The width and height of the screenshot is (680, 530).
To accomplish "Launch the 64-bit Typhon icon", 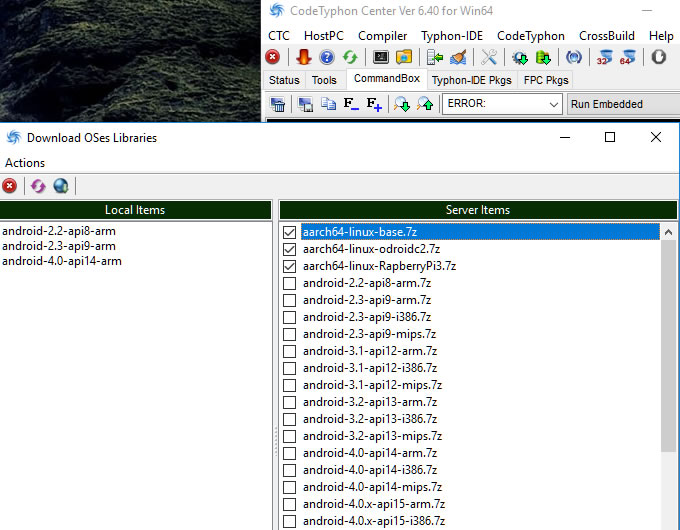I will [628, 57].
